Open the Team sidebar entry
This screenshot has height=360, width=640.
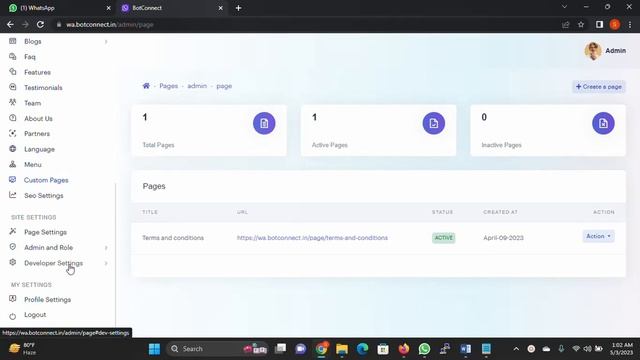click(33, 103)
